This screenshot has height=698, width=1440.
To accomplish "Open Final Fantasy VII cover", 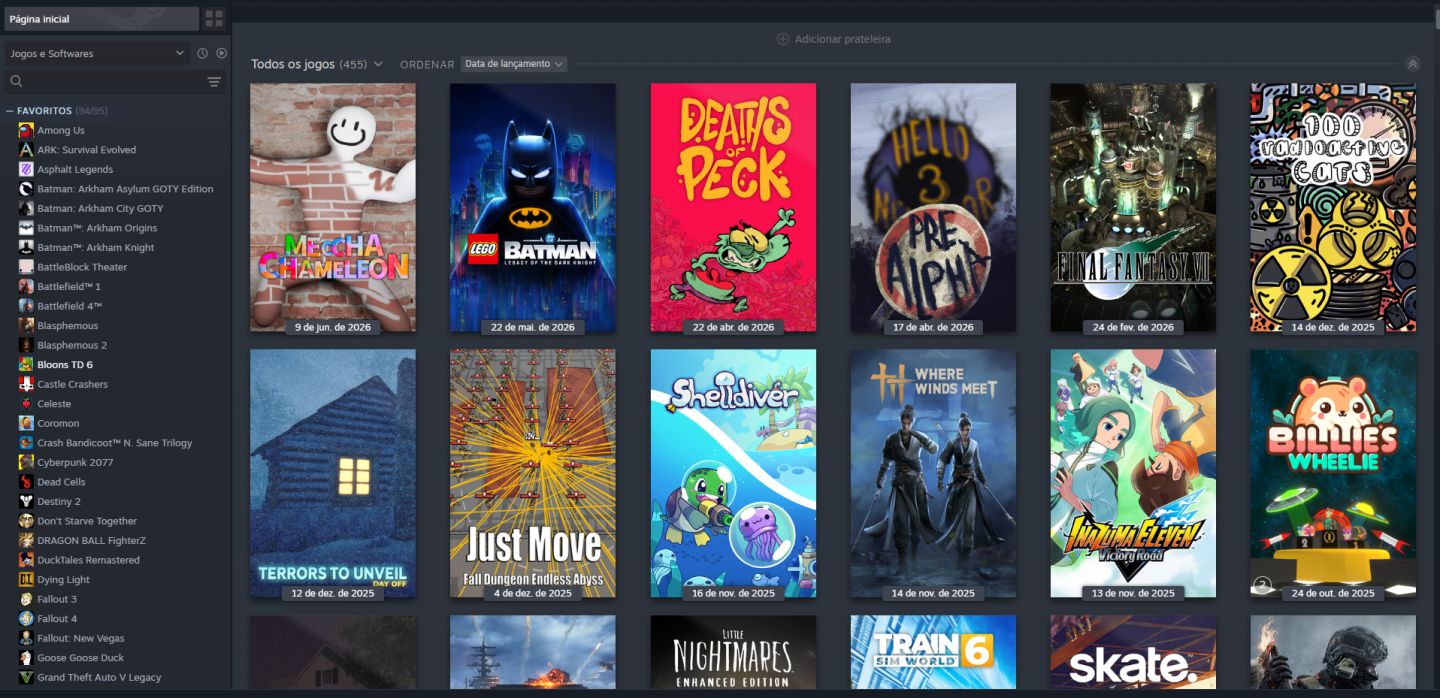I will click(x=1133, y=207).
